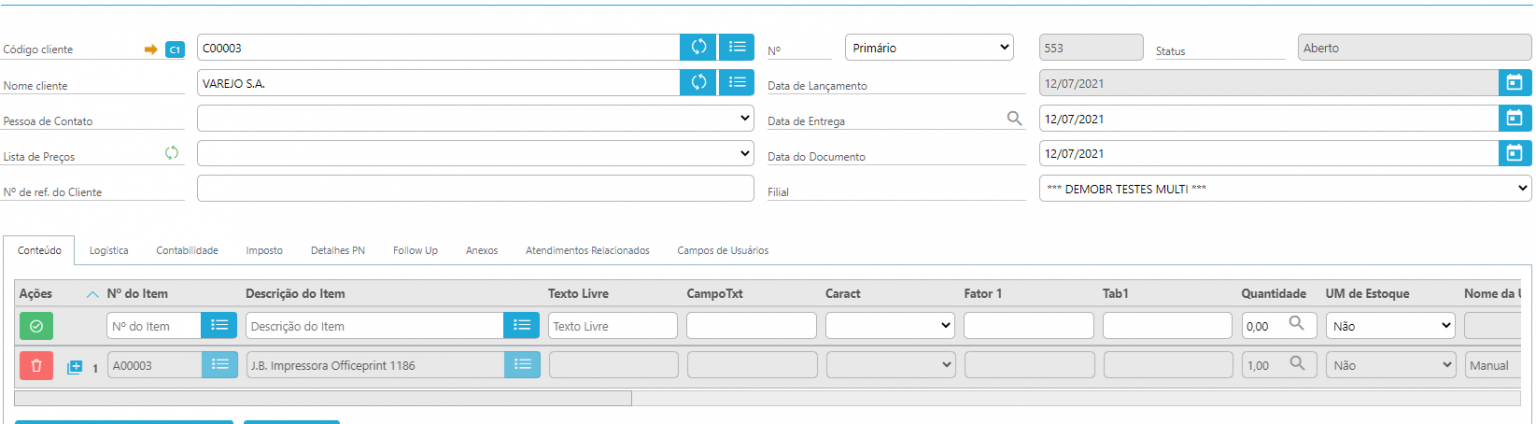
Task: Delete item row A00003 with trash icon
Action: (x=36, y=366)
